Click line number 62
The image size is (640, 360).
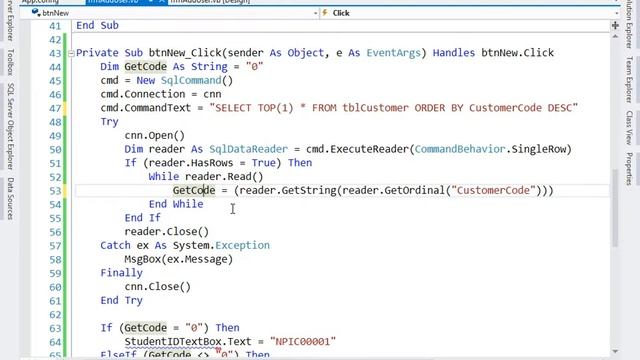tap(55, 315)
